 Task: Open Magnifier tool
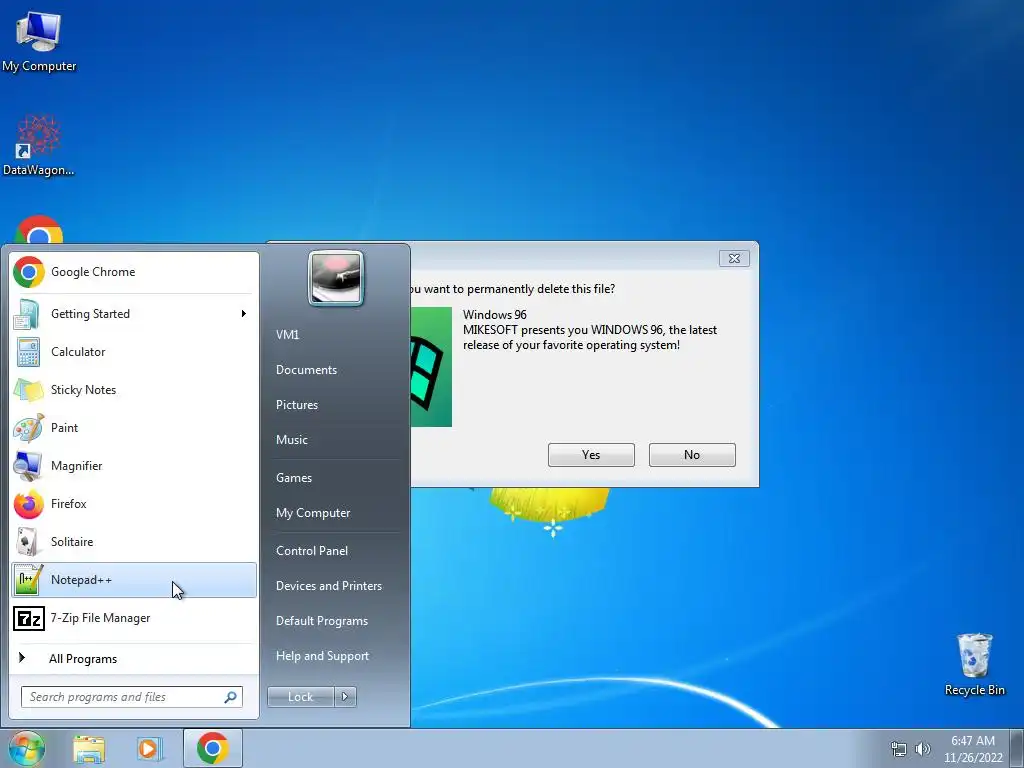[x=134, y=466]
